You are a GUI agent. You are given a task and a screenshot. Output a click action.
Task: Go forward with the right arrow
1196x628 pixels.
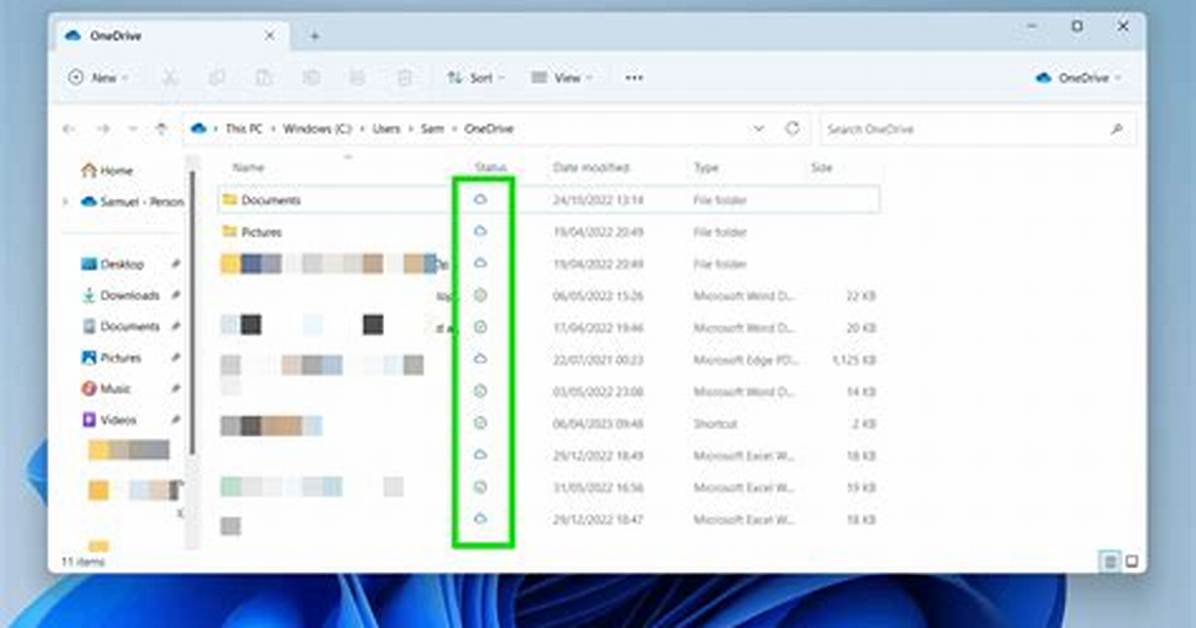[x=103, y=129]
